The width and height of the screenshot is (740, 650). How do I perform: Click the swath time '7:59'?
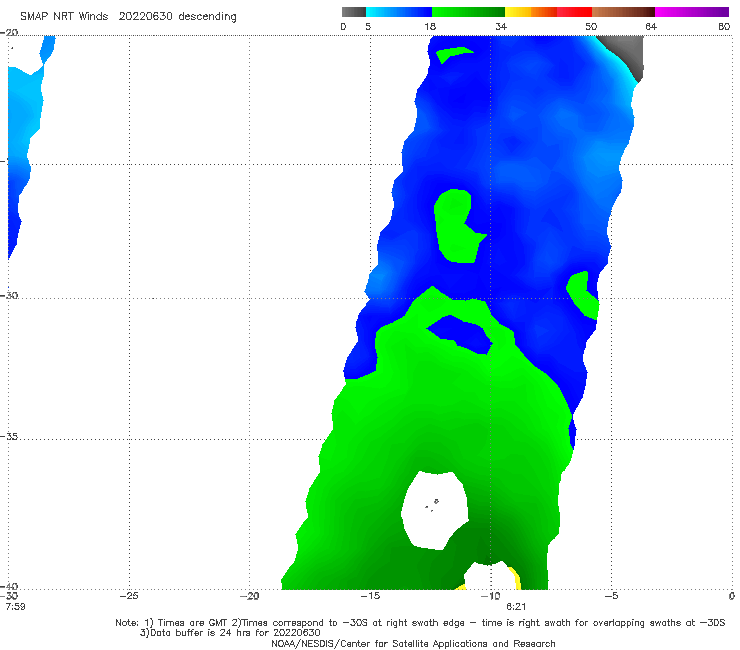tap(16, 606)
